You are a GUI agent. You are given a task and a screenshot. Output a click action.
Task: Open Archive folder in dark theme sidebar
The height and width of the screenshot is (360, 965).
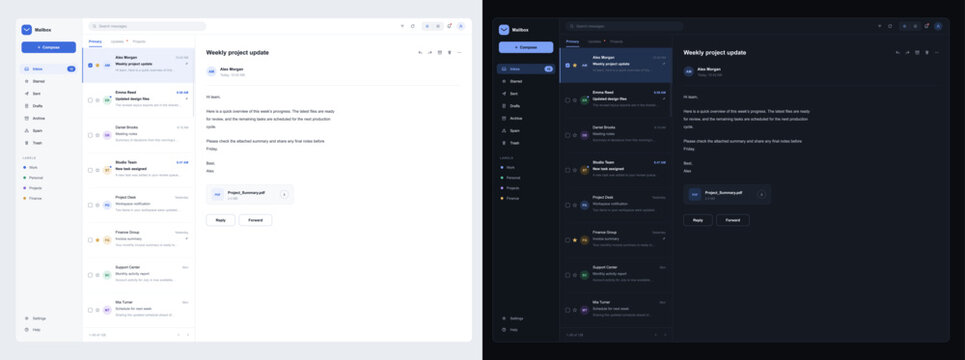526,118
